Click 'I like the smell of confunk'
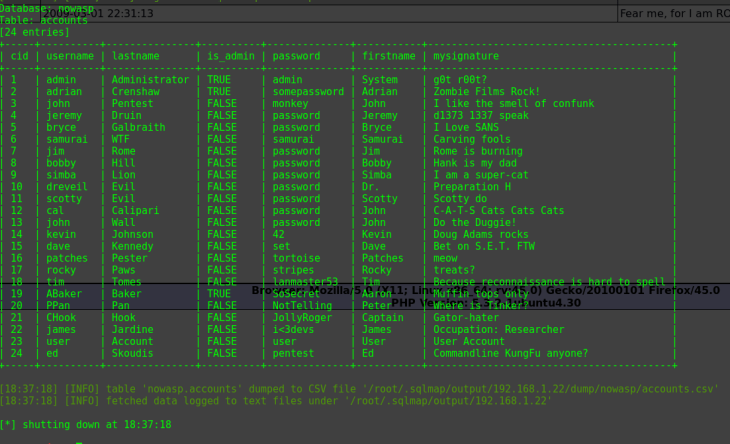Viewport: 730px width, 444px height. pos(514,103)
